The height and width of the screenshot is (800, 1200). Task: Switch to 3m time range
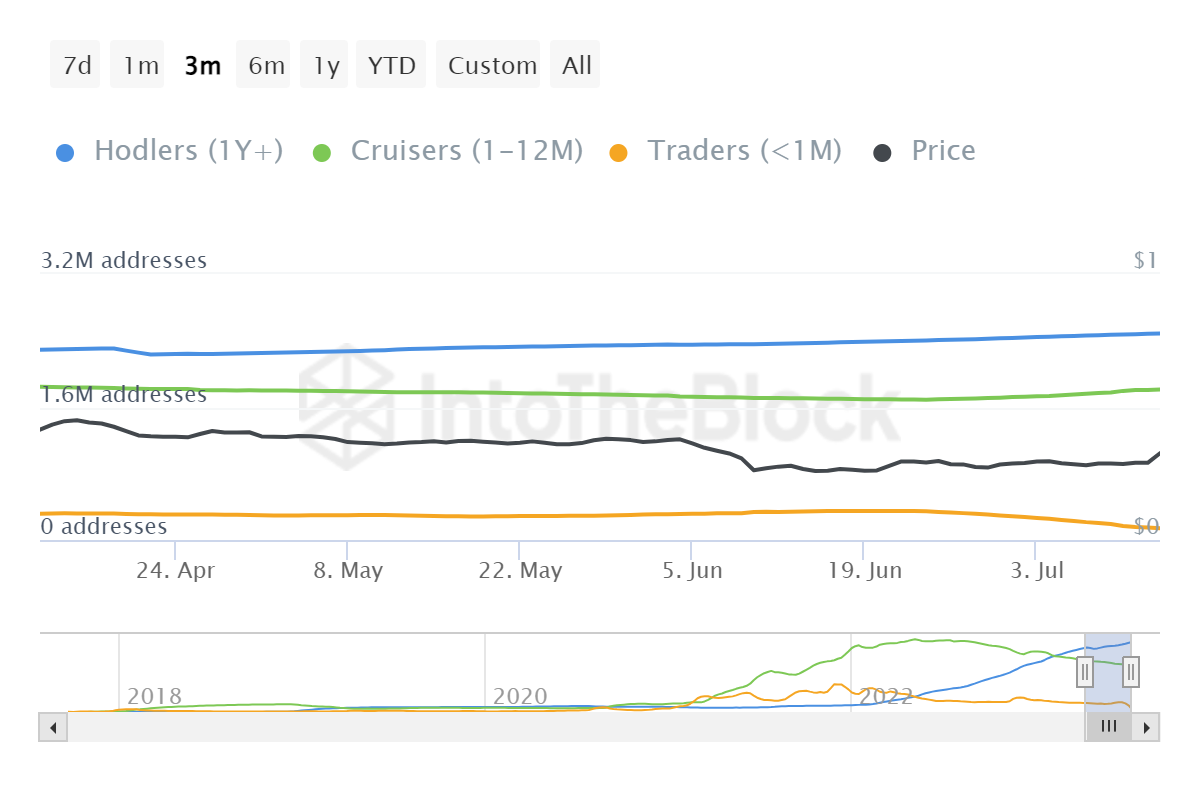pyautogui.click(x=203, y=66)
